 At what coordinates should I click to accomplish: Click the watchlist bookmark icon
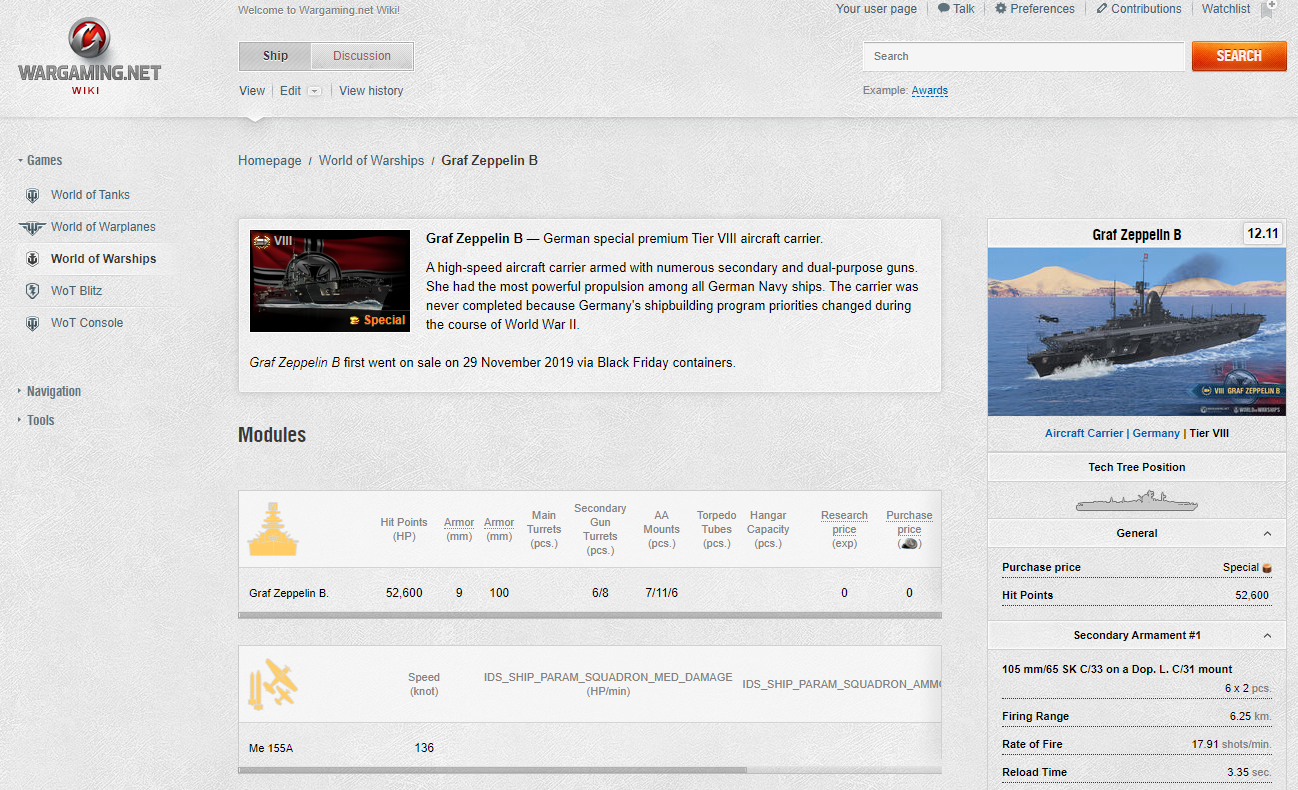(x=1267, y=10)
